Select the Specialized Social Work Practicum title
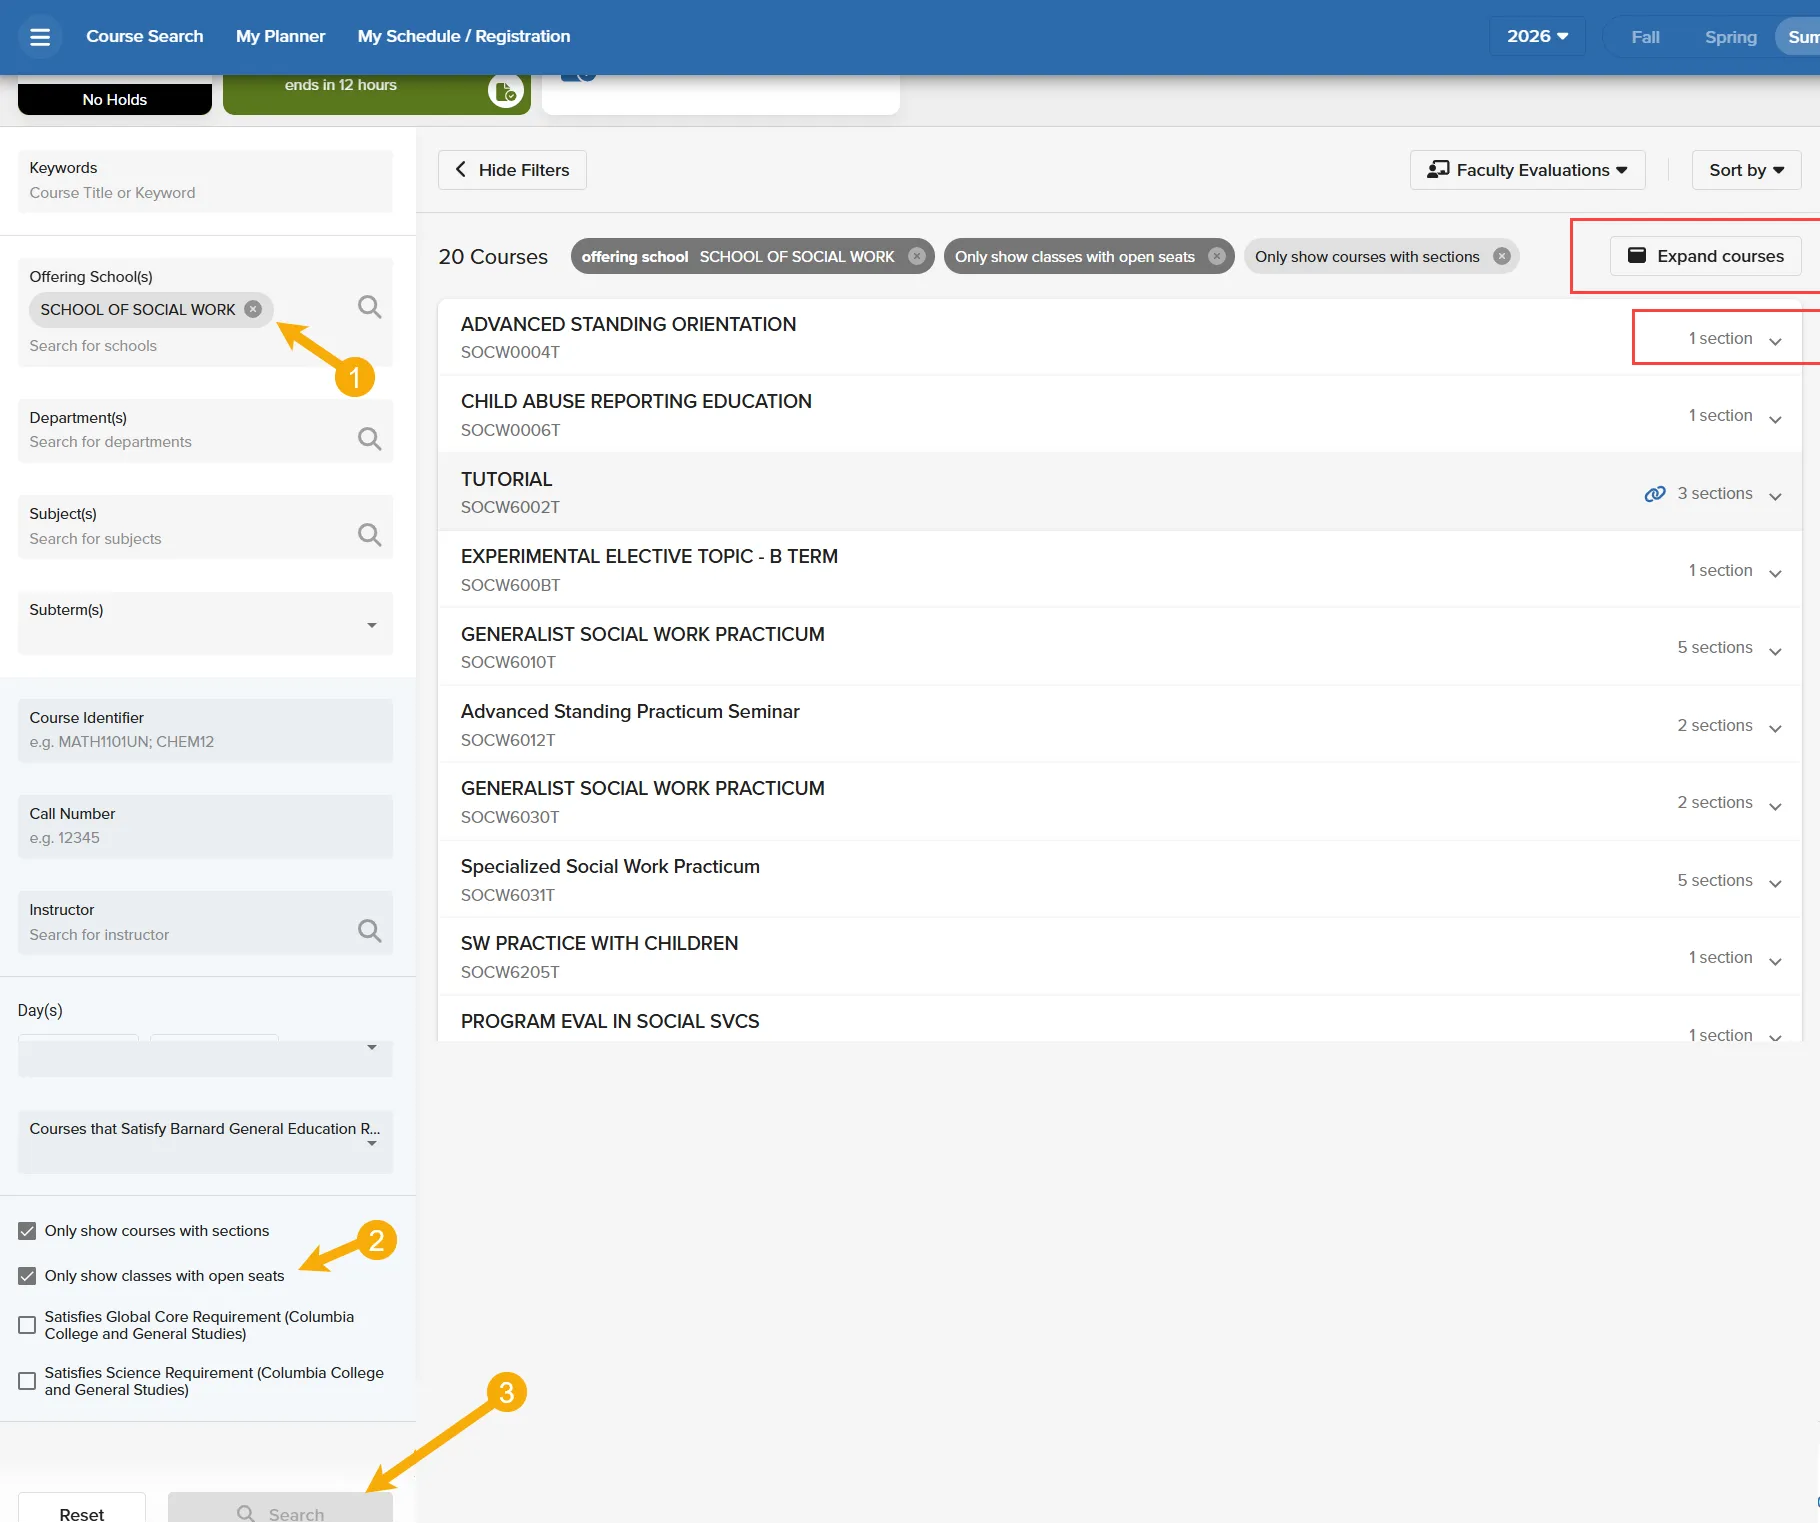This screenshot has height=1523, width=1820. 610,866
